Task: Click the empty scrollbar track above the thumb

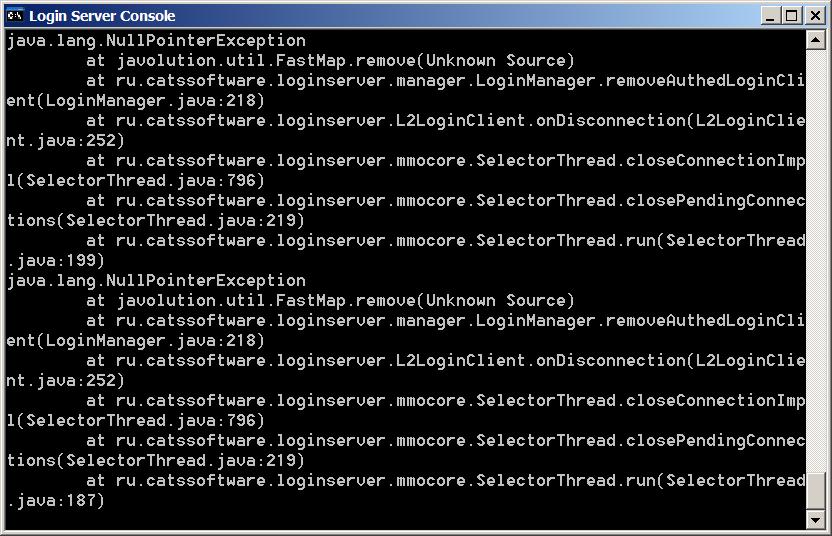Action: point(816,250)
